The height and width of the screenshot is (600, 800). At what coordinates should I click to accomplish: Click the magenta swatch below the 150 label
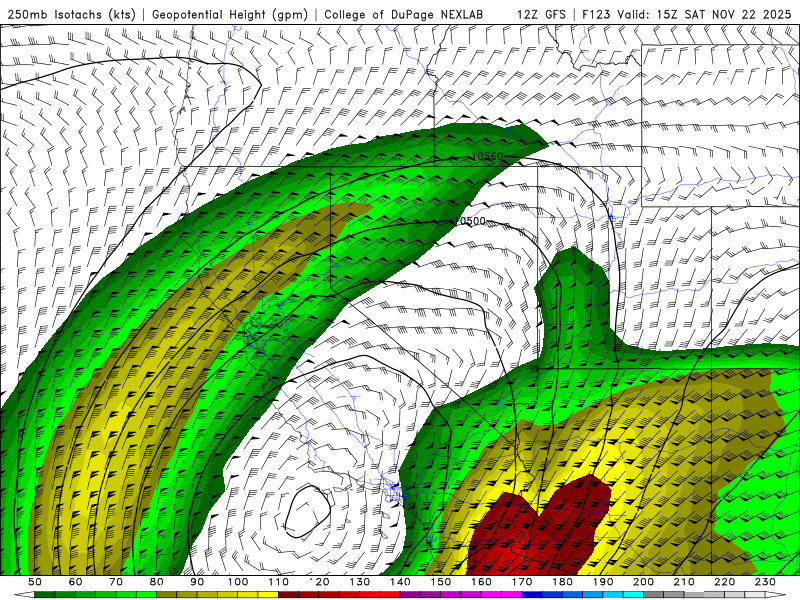point(451,595)
